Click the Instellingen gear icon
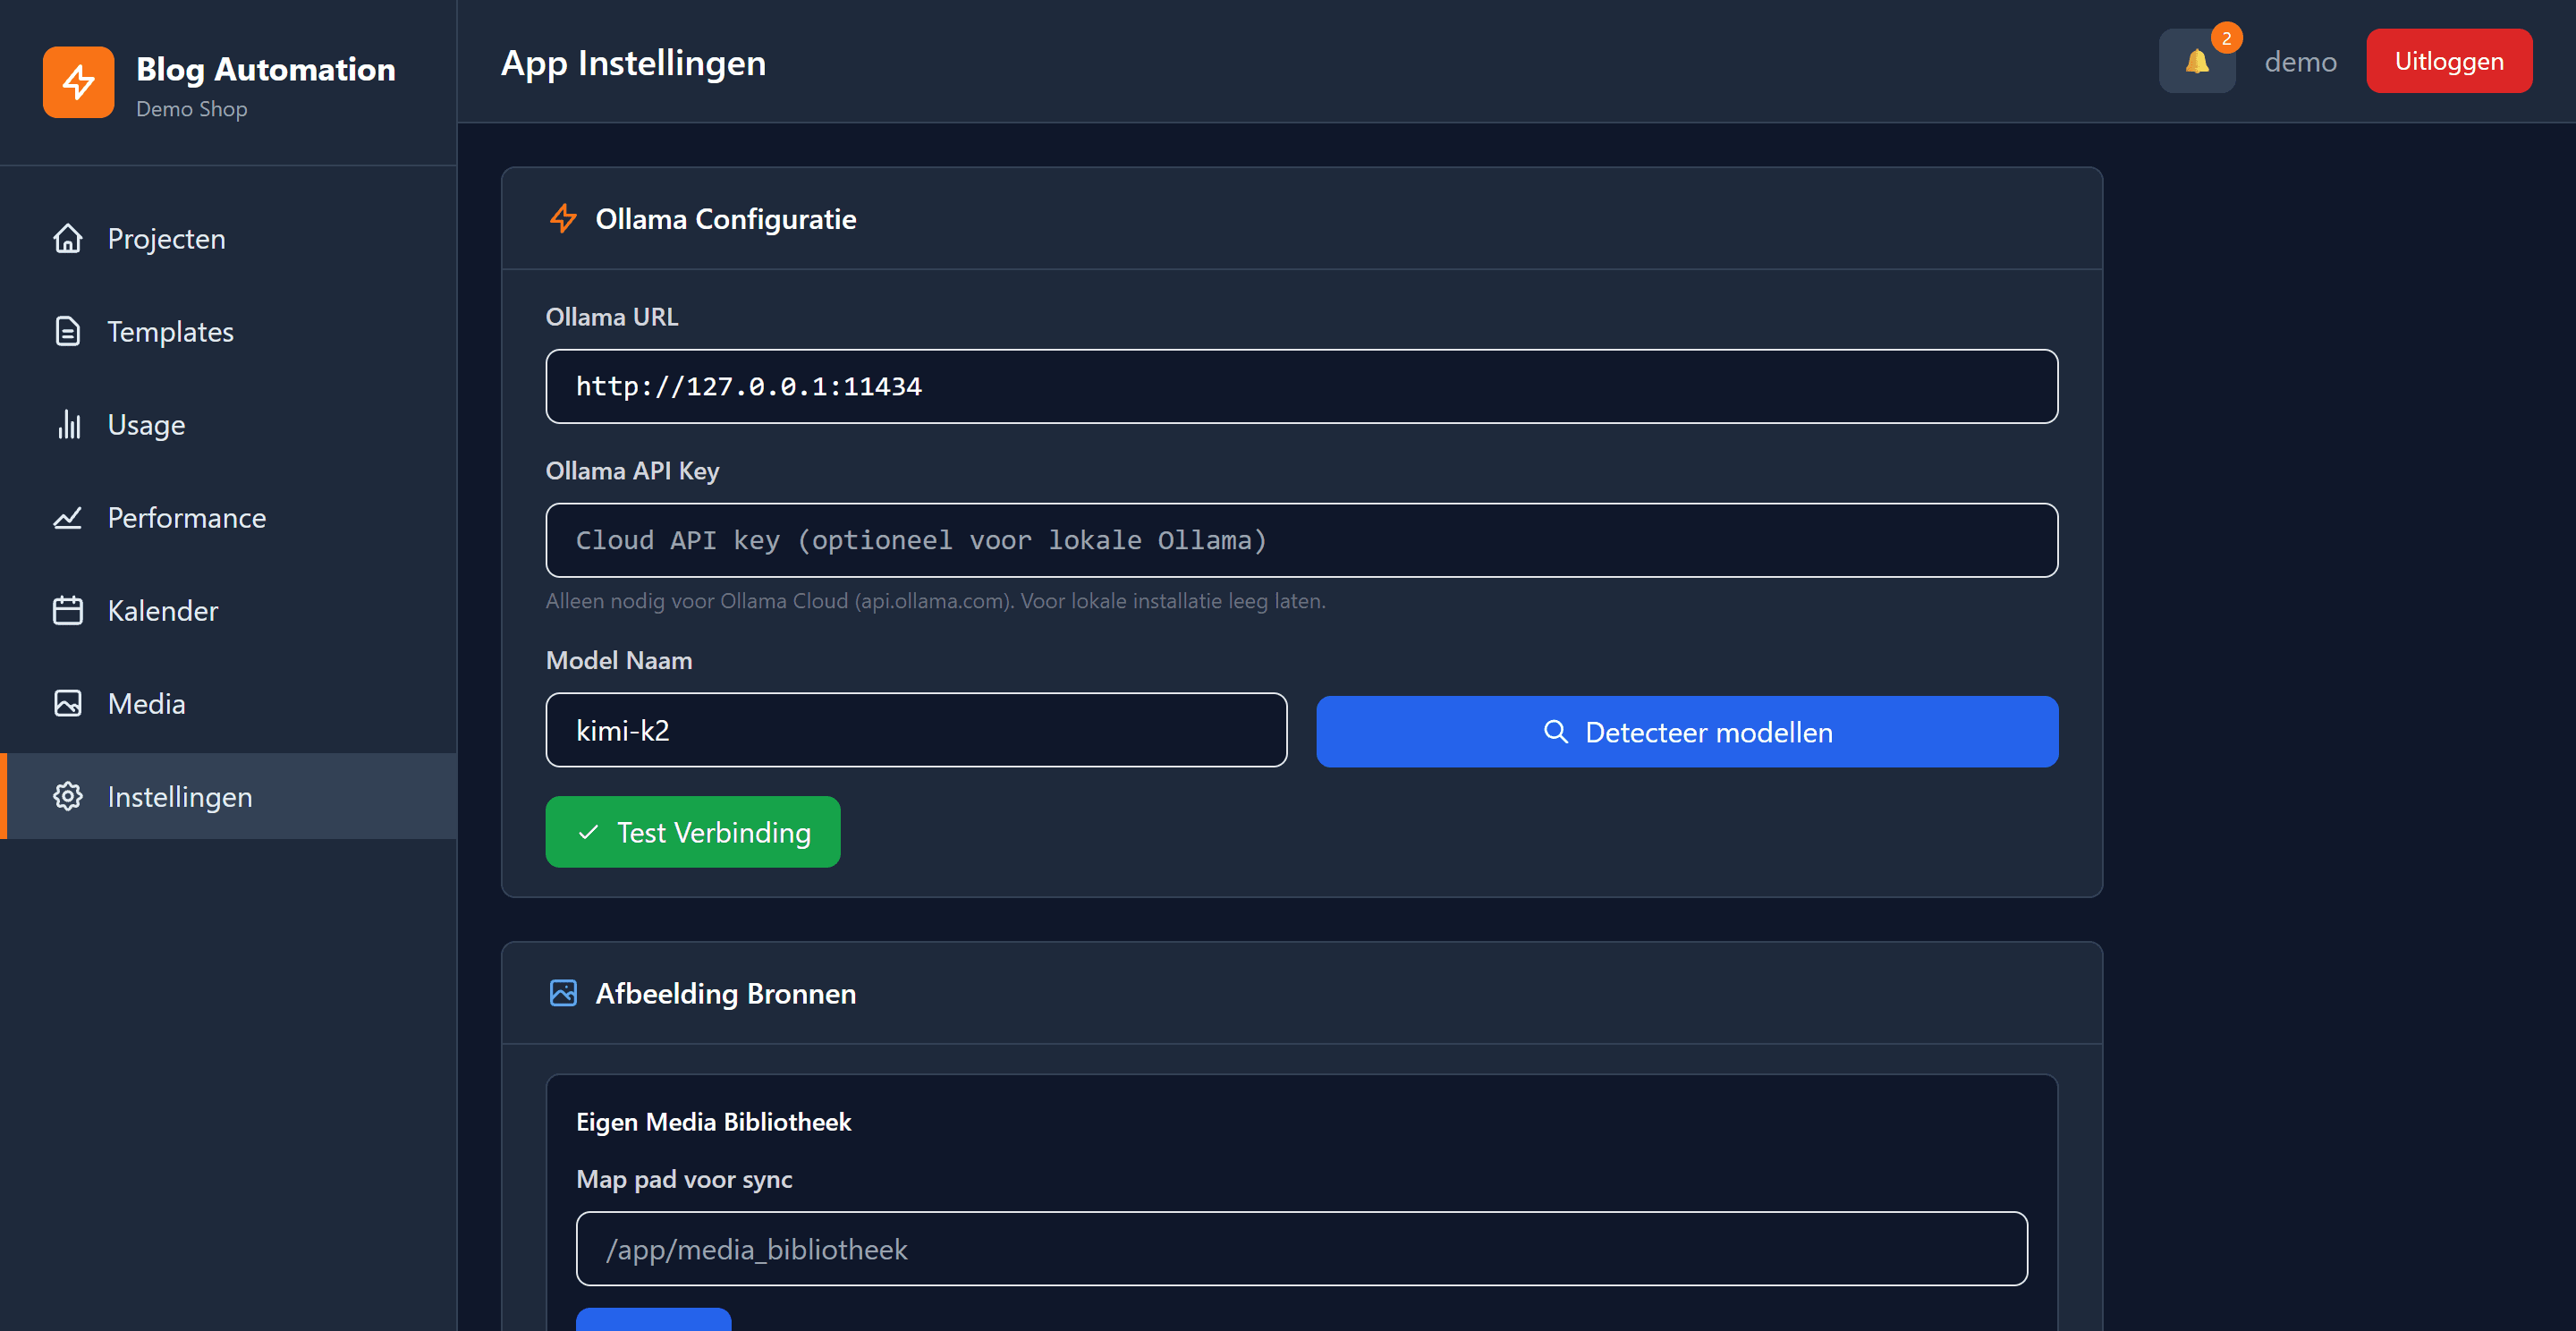The image size is (2576, 1331). pyautogui.click(x=68, y=796)
